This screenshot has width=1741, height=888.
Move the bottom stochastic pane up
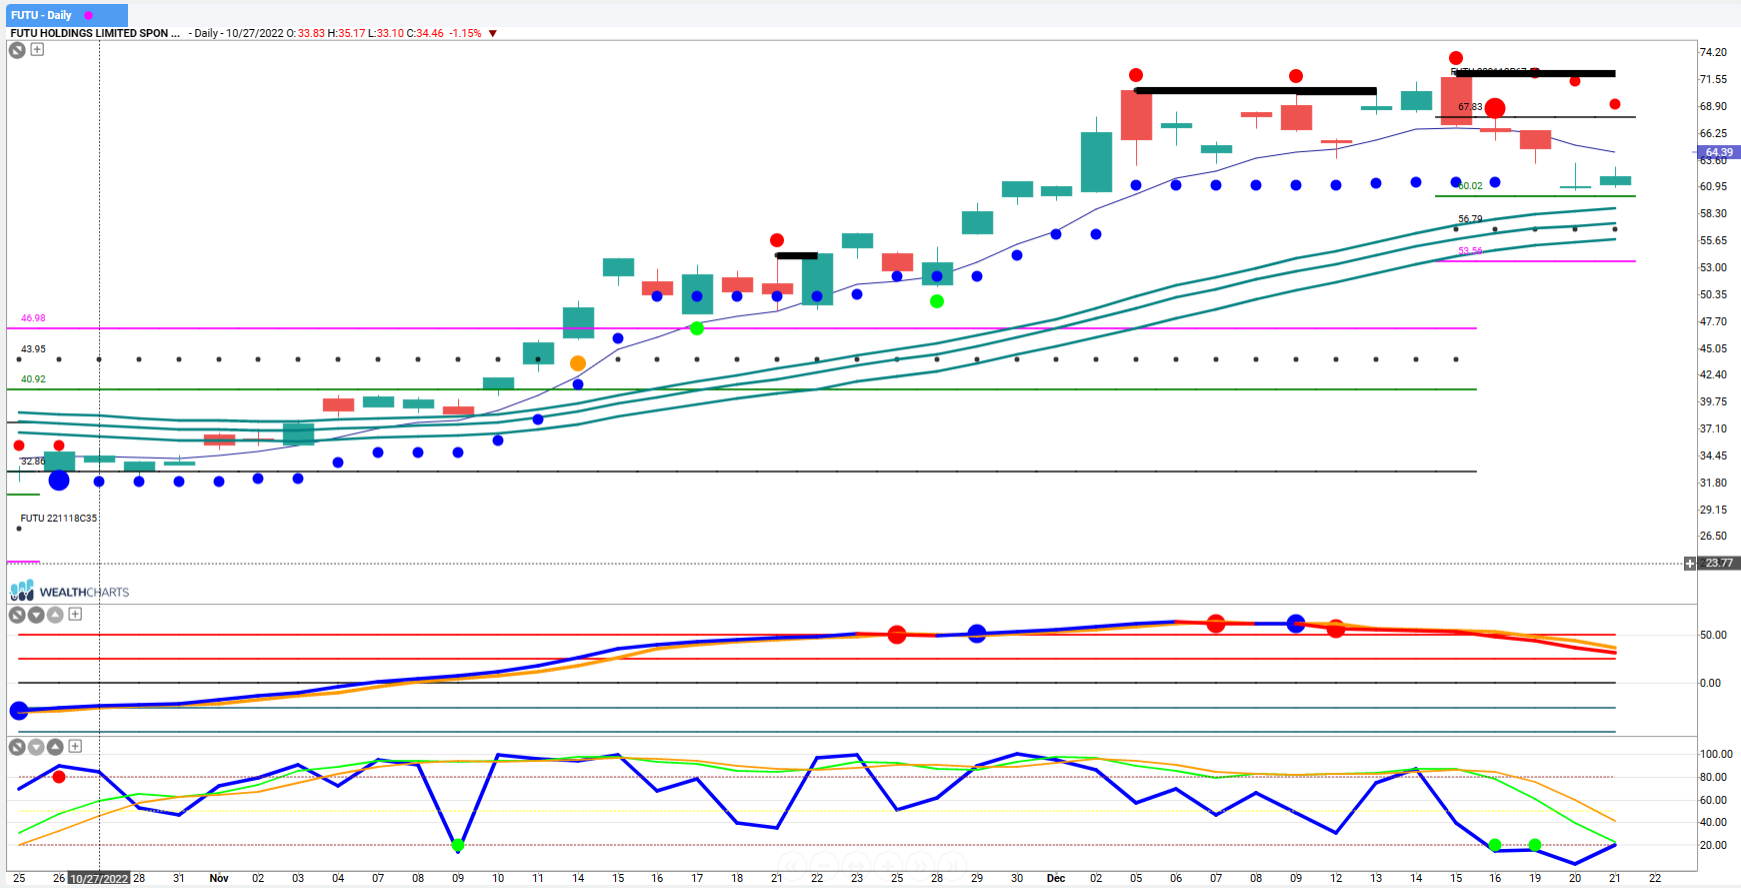pos(55,746)
